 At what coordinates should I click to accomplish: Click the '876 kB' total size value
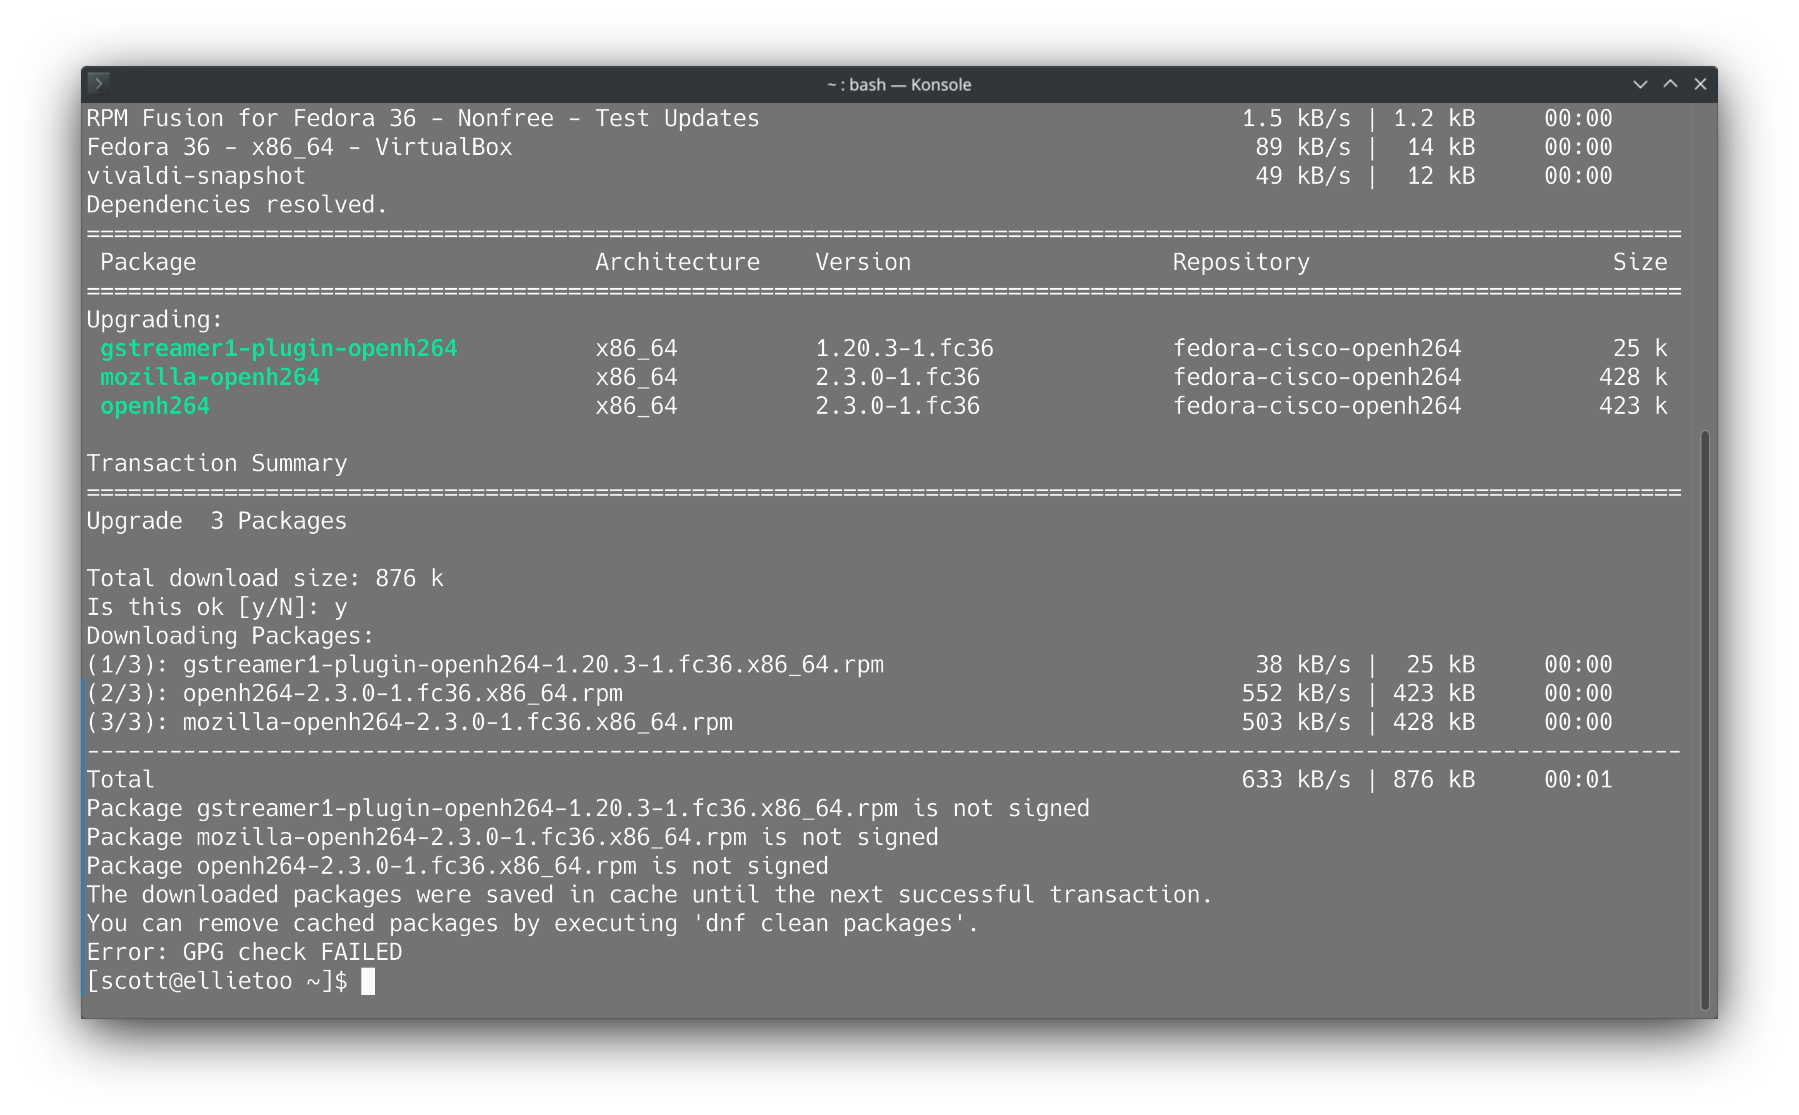point(1434,780)
